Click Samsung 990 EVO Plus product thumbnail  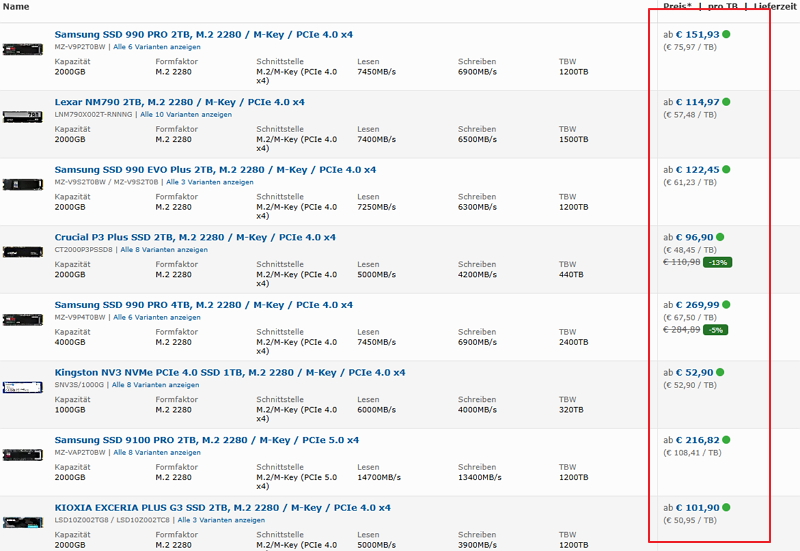[23, 184]
